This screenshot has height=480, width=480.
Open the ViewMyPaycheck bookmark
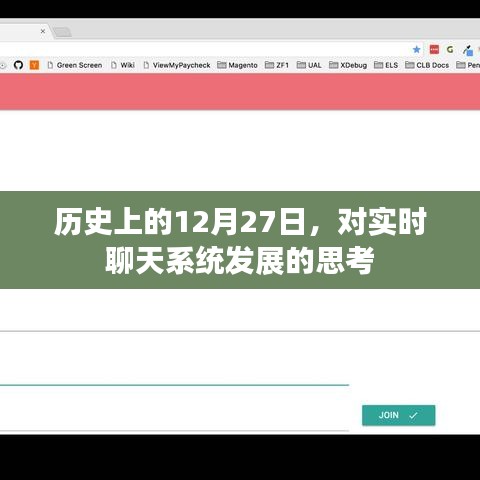(x=177, y=65)
